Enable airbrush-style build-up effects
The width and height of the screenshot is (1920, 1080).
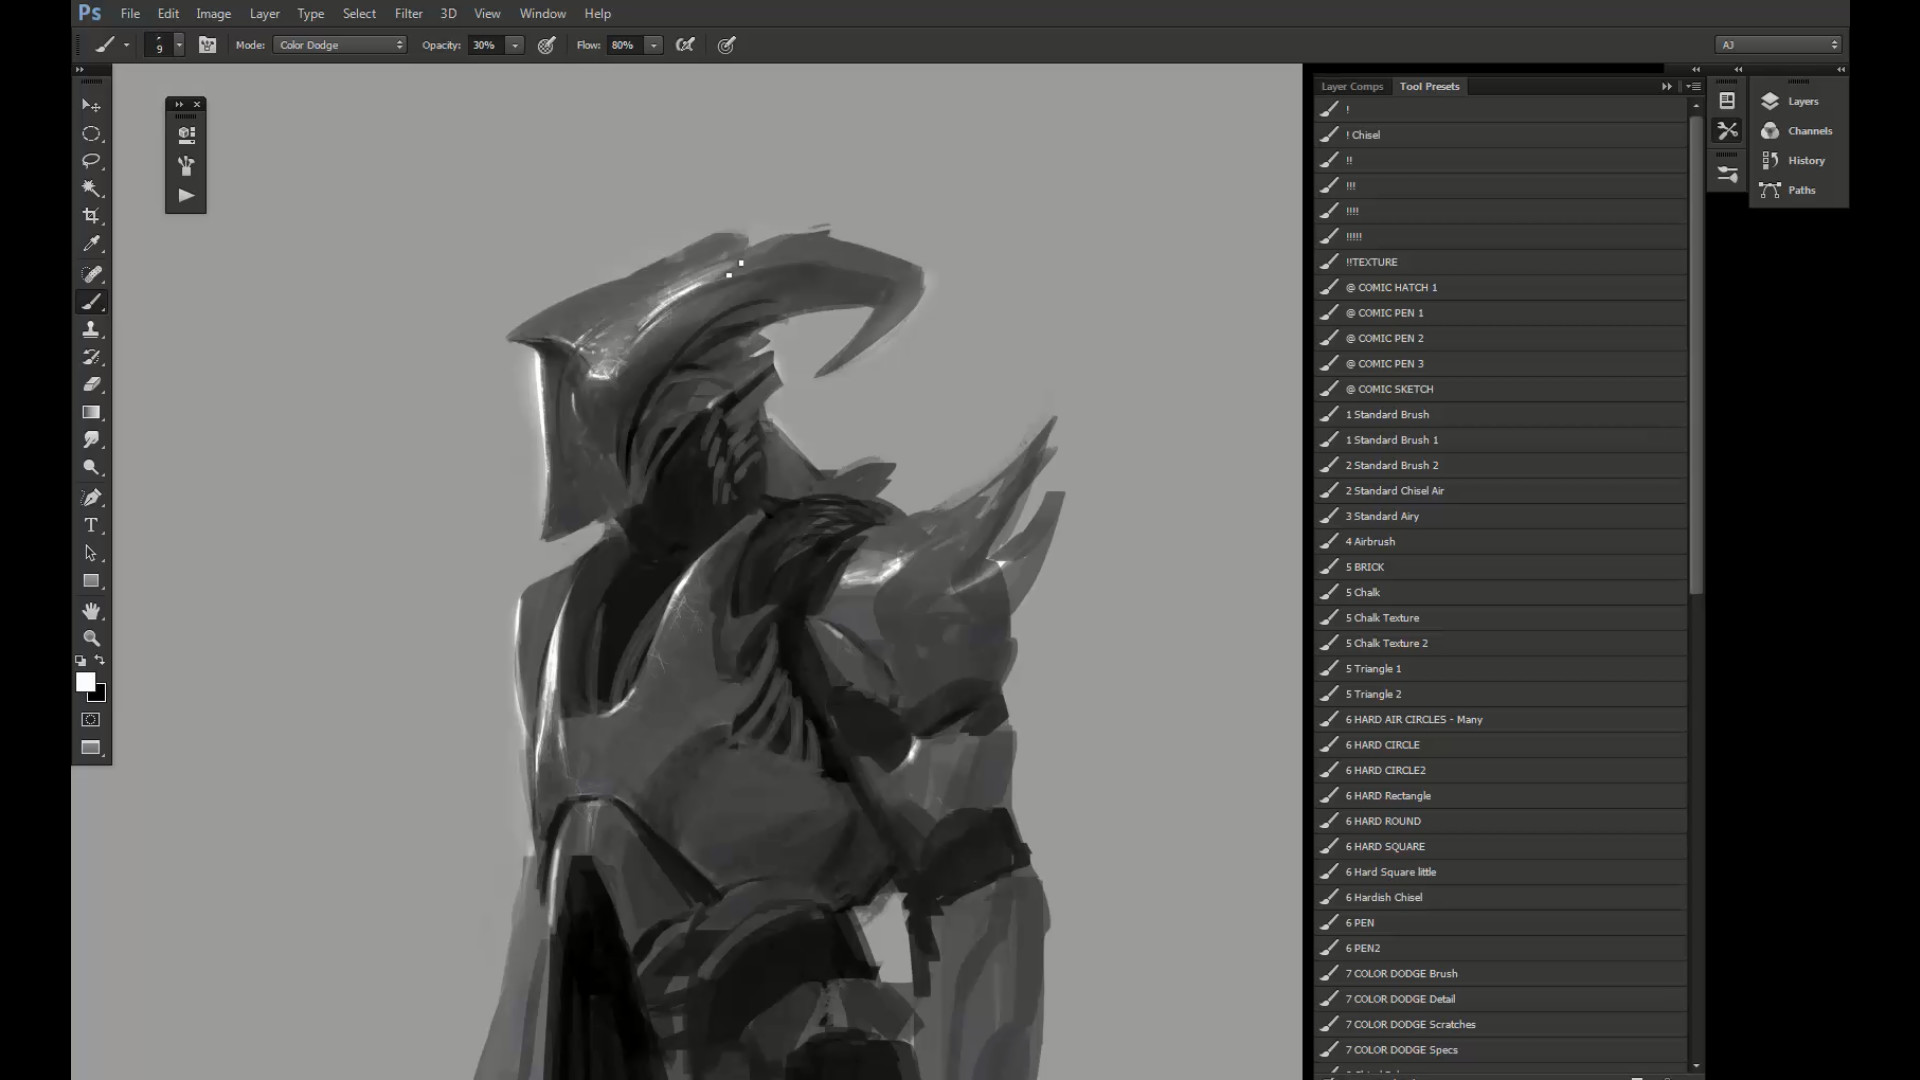click(685, 45)
